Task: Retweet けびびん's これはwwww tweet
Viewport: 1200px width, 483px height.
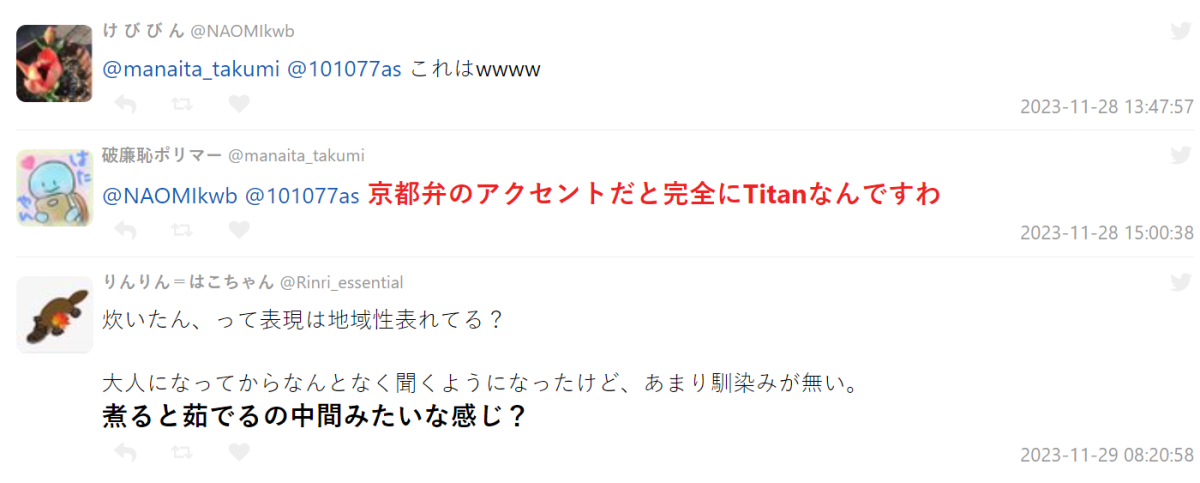Action: click(x=182, y=103)
